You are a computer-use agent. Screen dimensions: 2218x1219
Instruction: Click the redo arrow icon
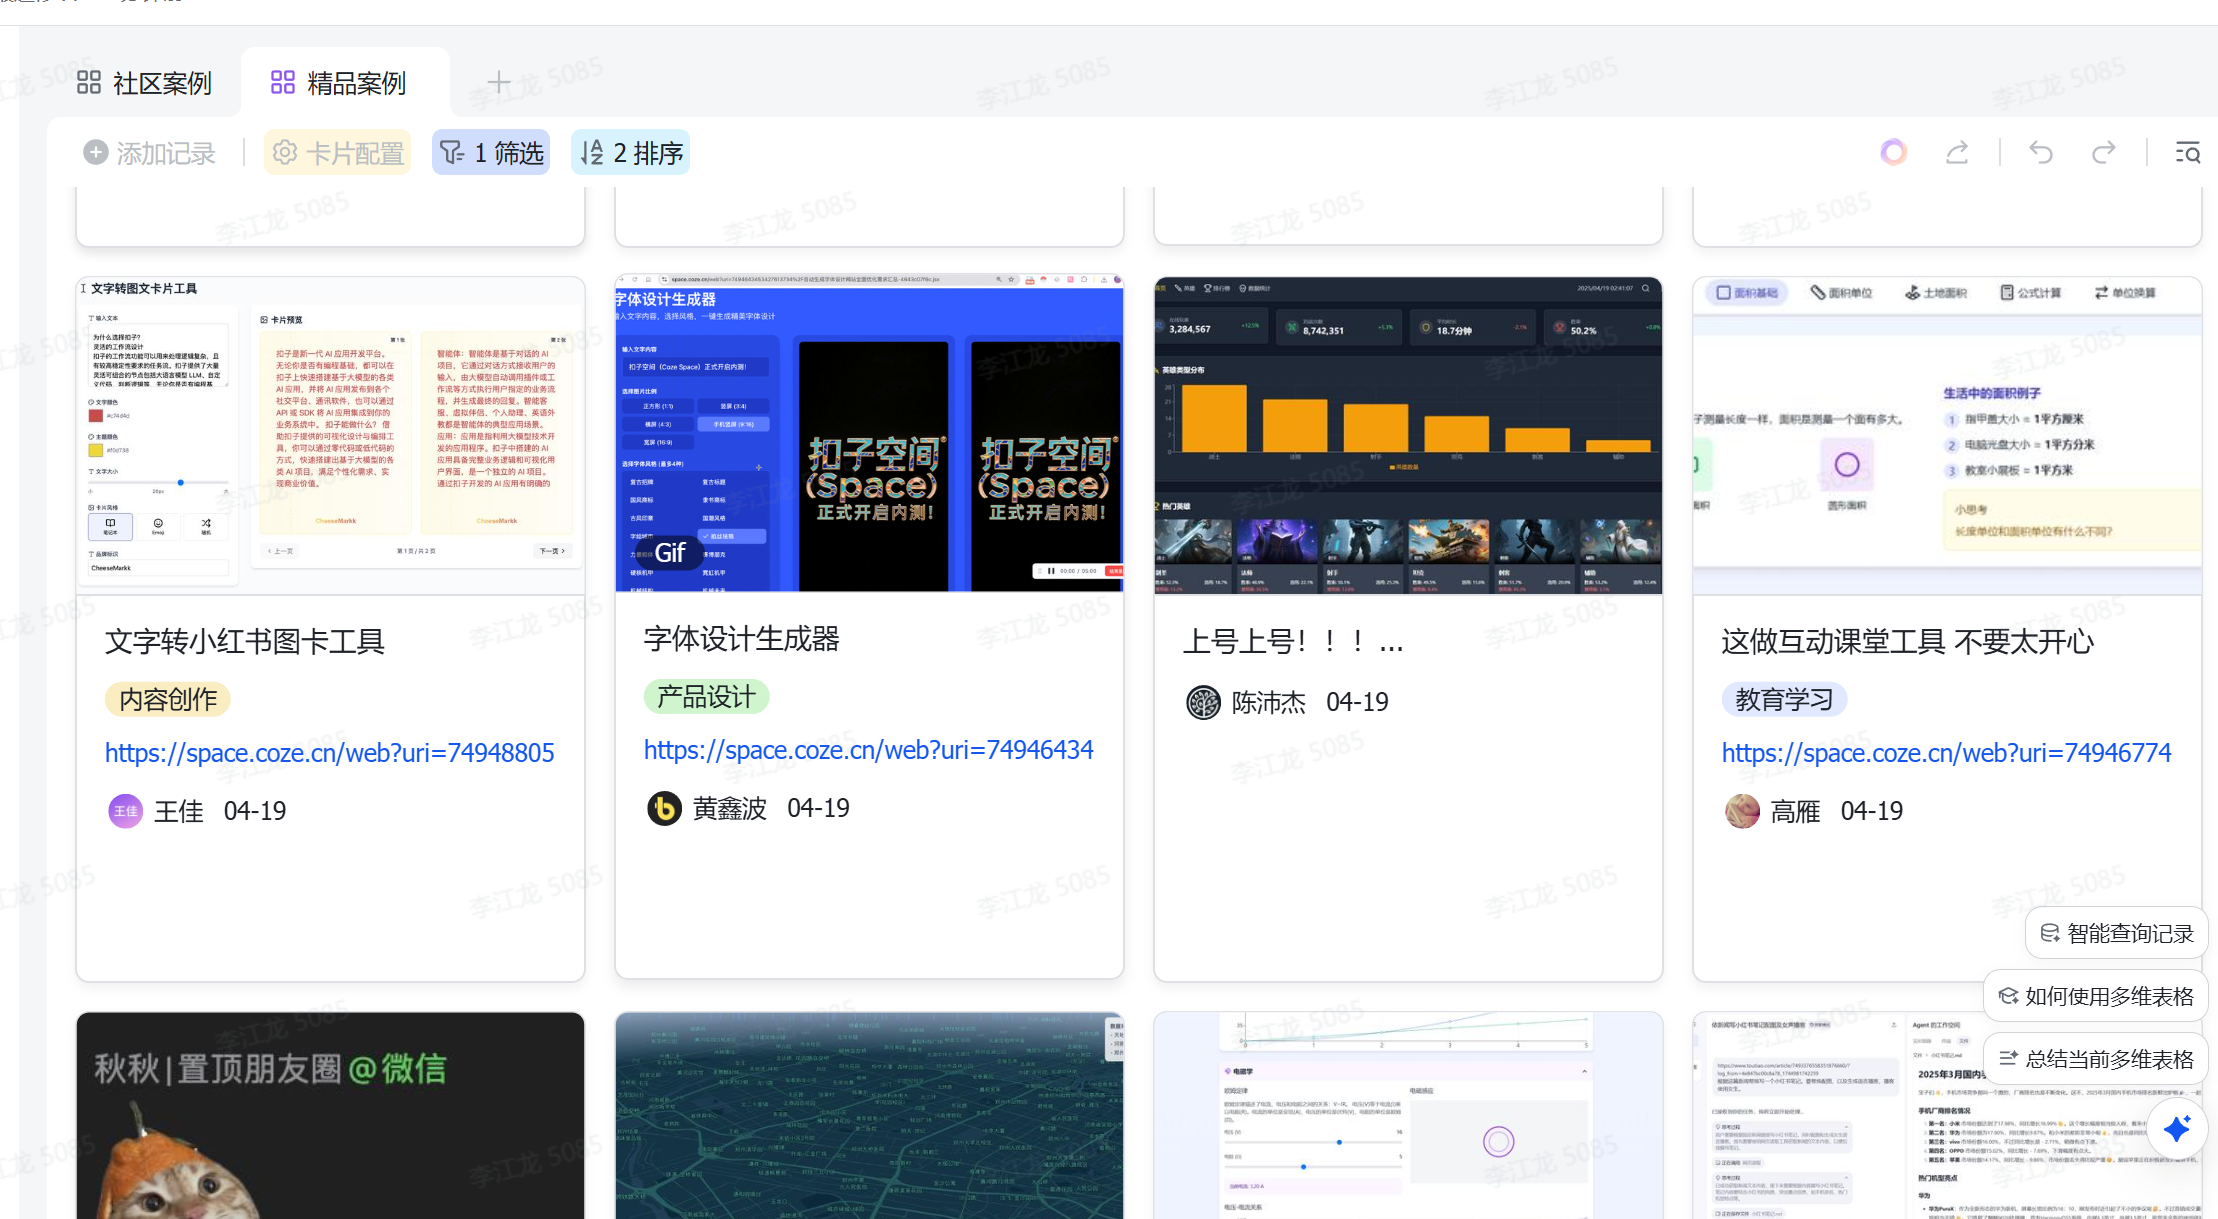point(2103,153)
